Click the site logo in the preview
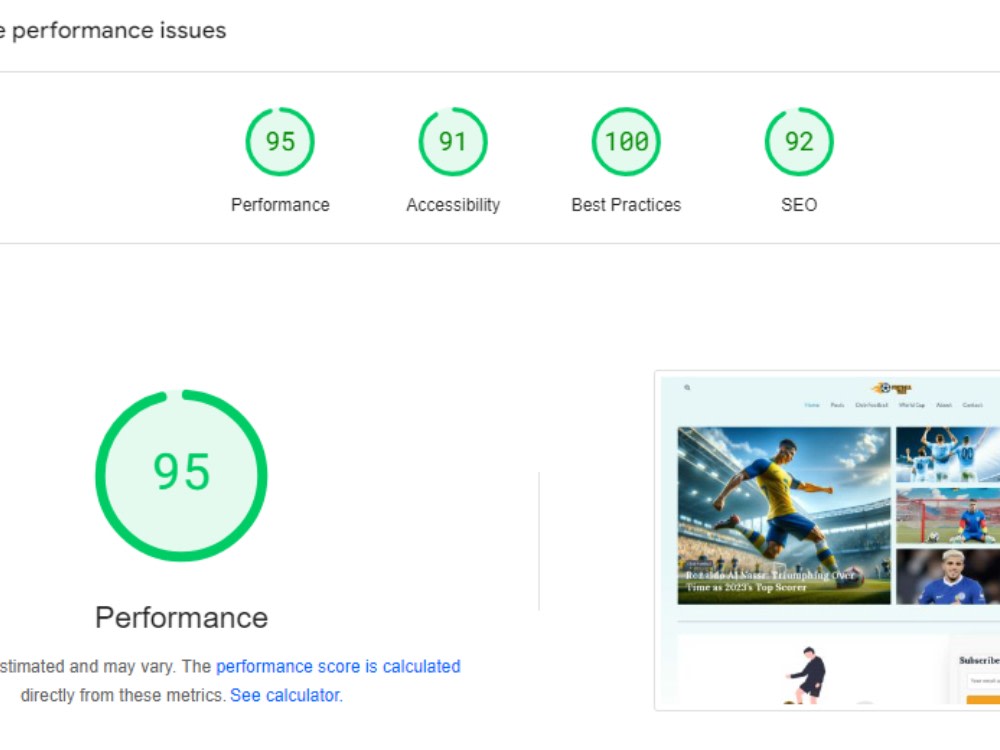This screenshot has height=750, width=1000. tap(892, 388)
